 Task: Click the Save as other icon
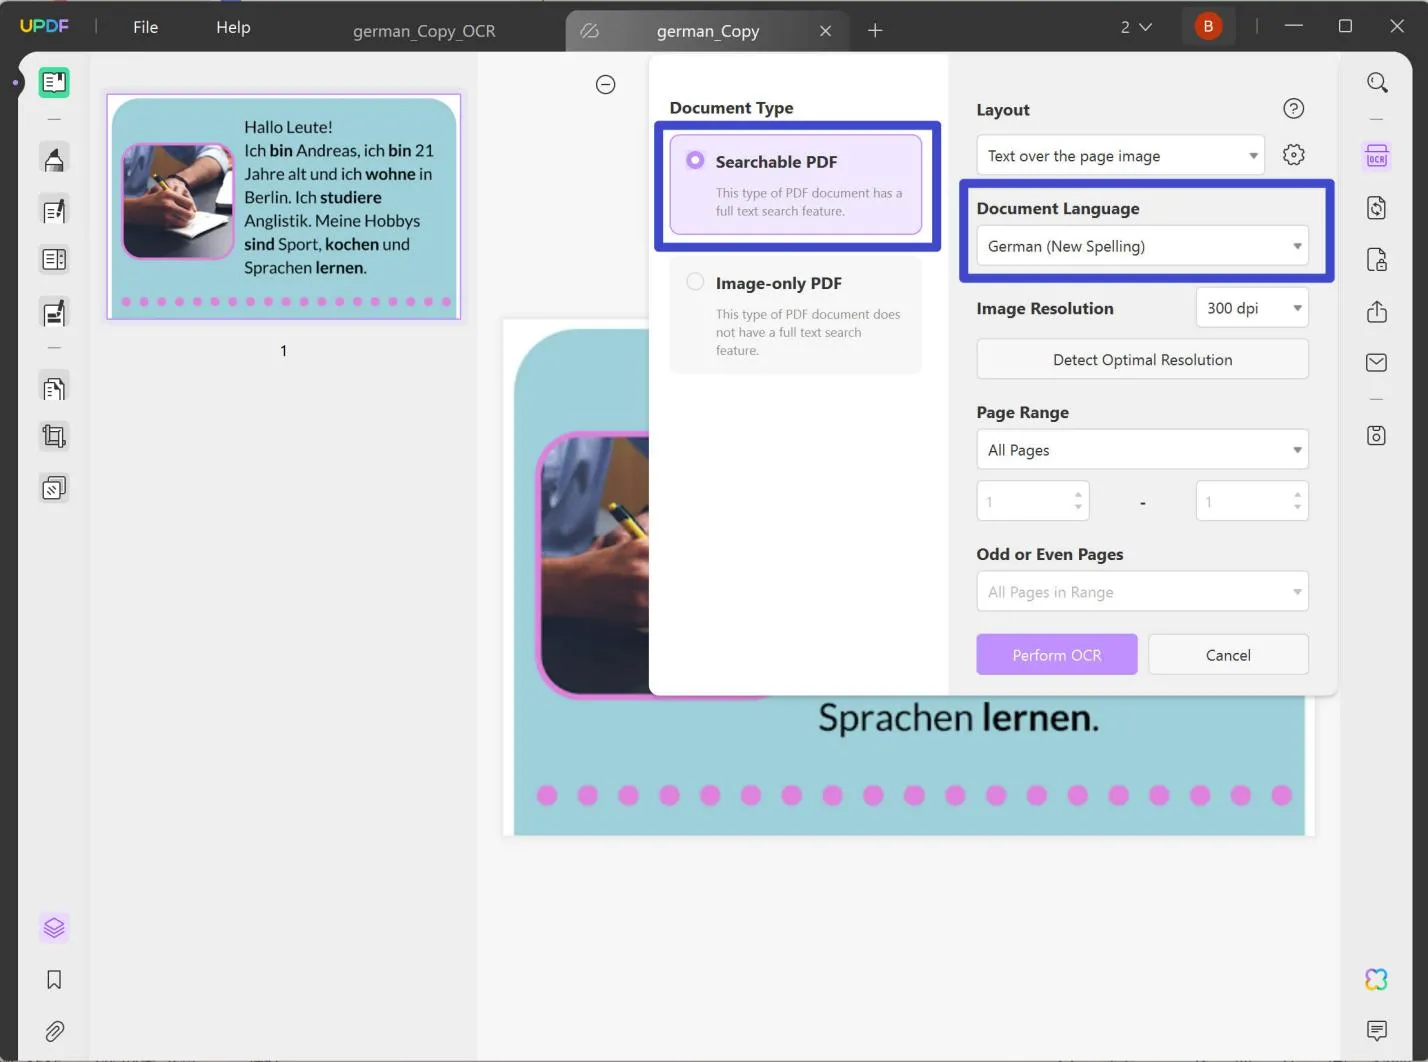coord(1377,435)
